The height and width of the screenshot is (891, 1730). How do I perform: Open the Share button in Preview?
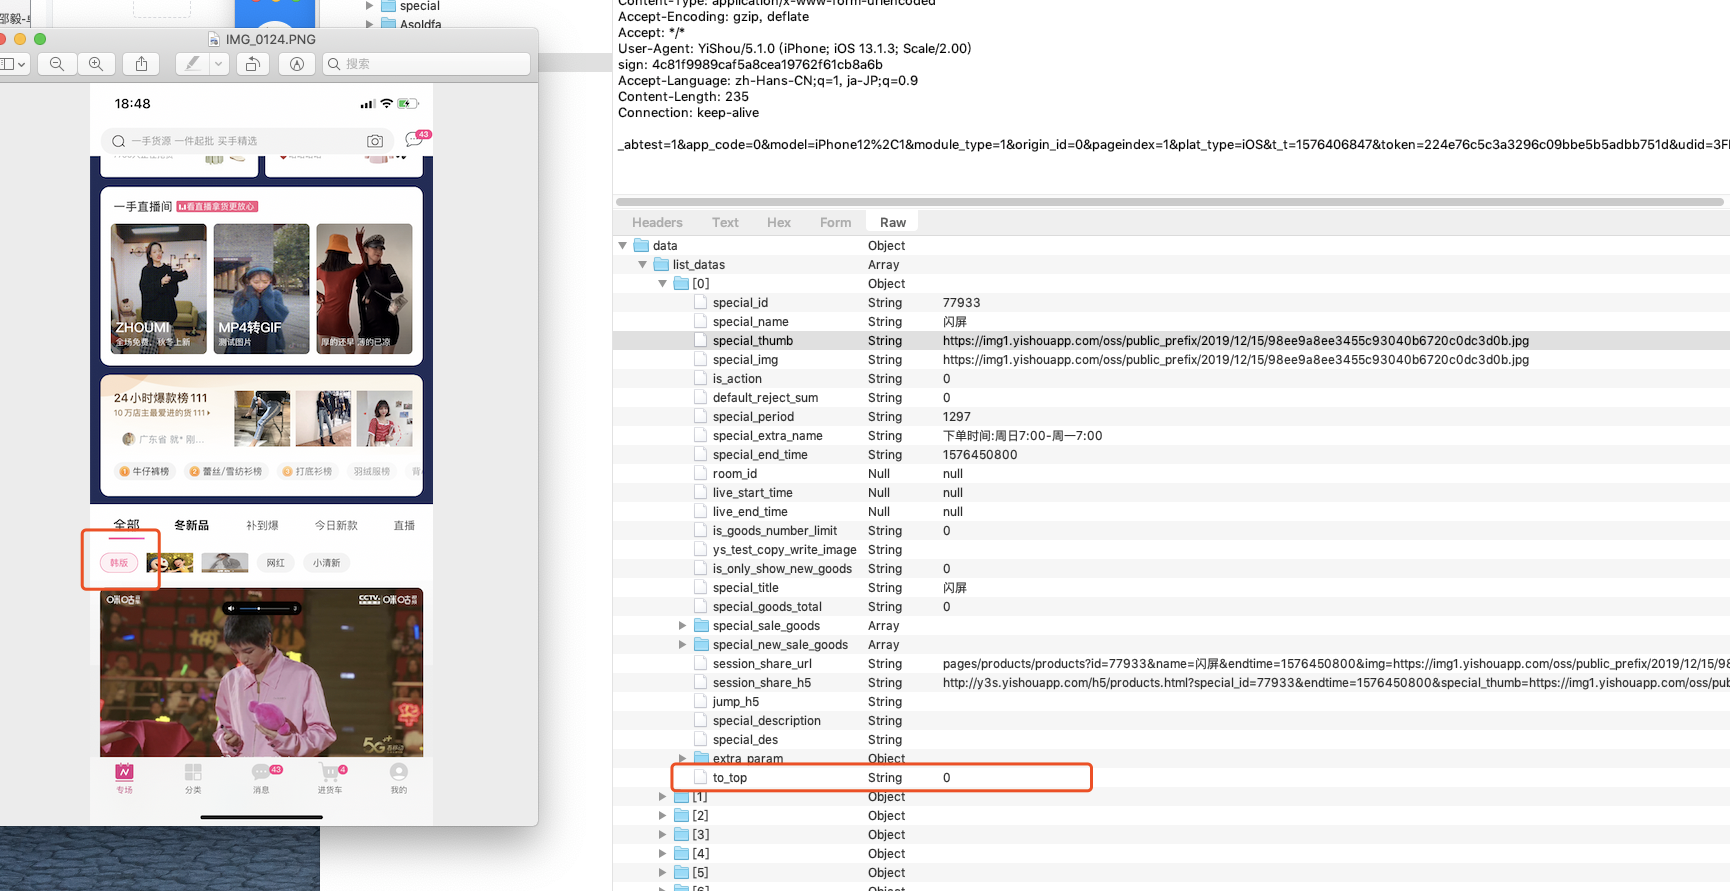click(x=142, y=64)
